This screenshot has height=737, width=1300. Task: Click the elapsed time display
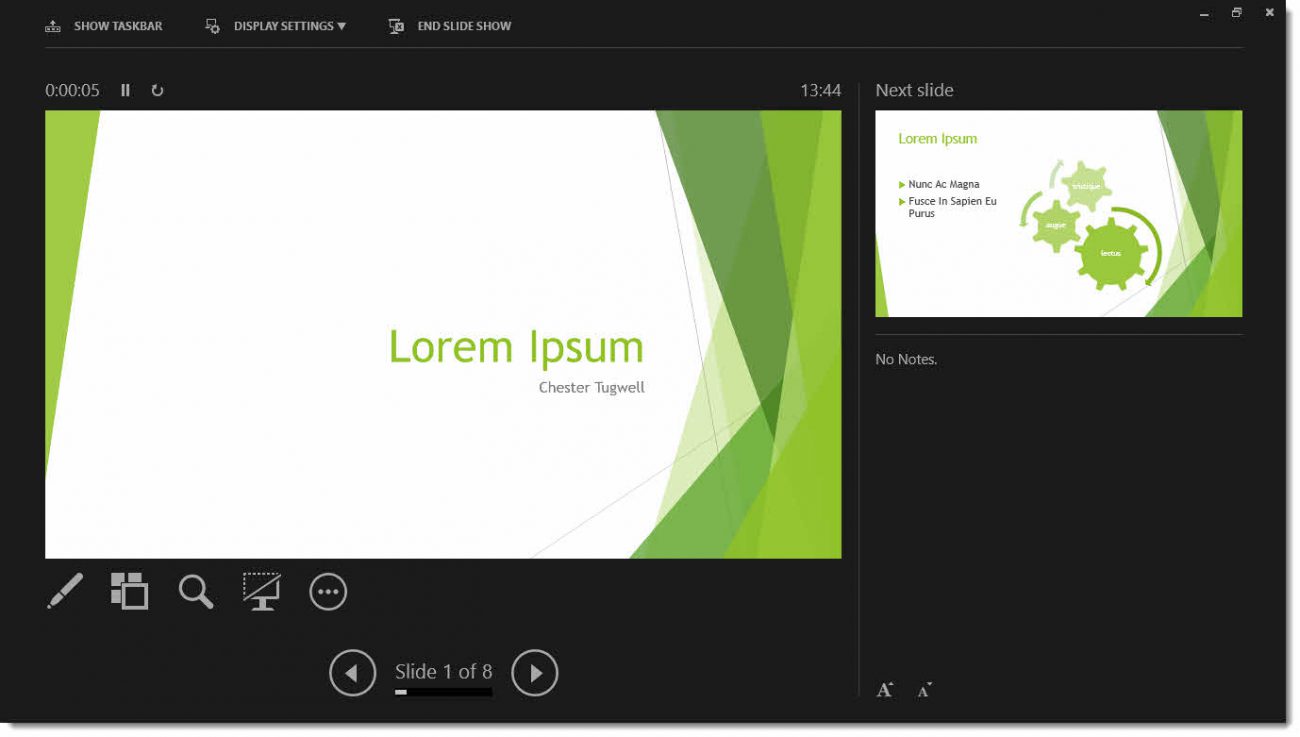72,90
